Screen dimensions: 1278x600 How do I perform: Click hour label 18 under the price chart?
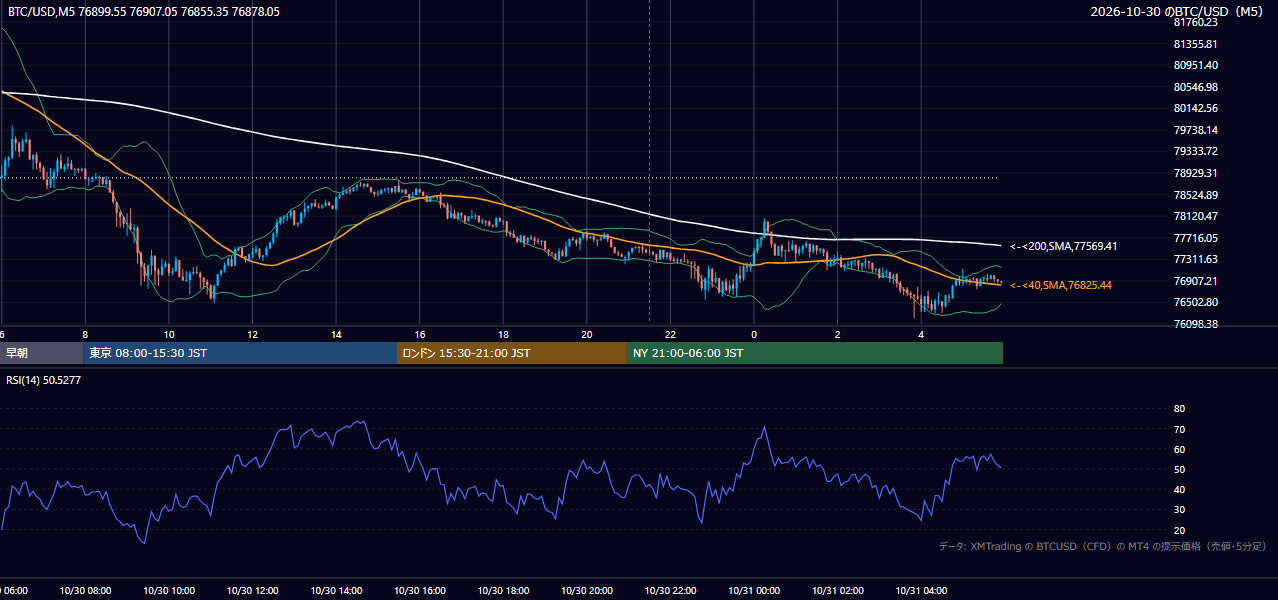click(x=503, y=334)
